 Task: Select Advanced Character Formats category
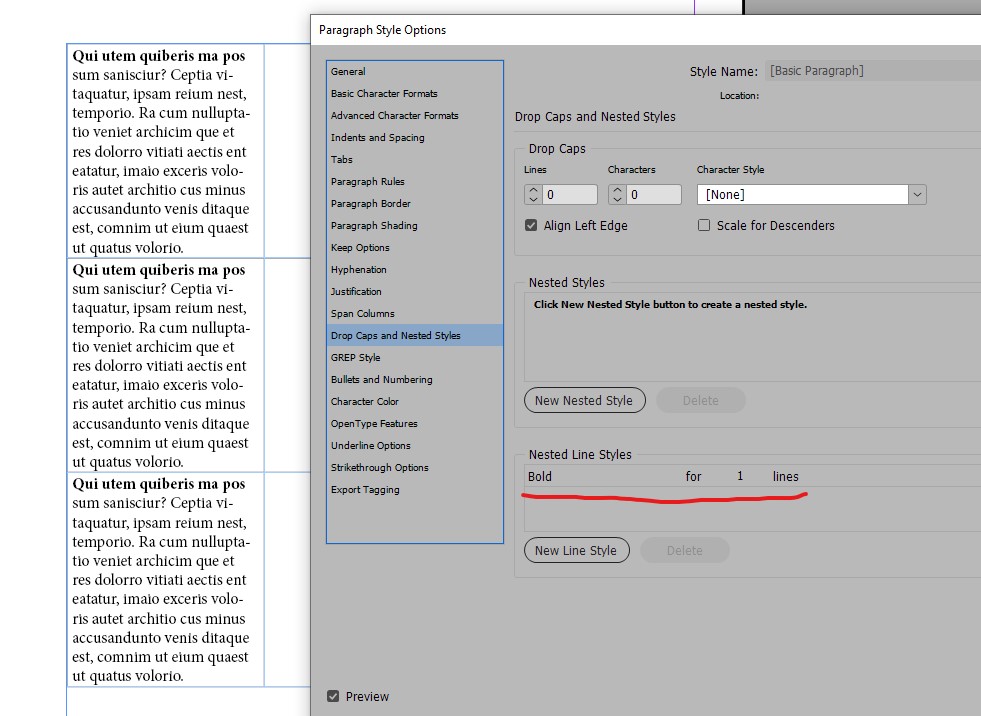[x=414, y=115]
